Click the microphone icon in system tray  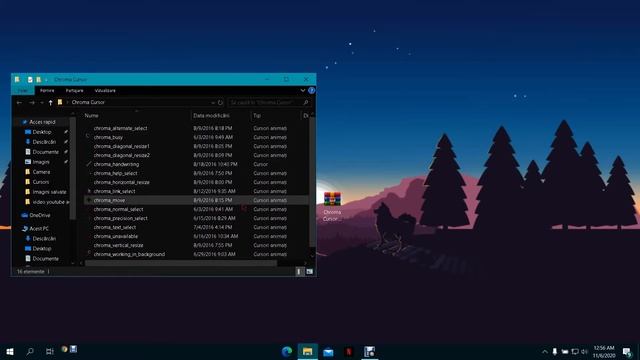(555, 351)
